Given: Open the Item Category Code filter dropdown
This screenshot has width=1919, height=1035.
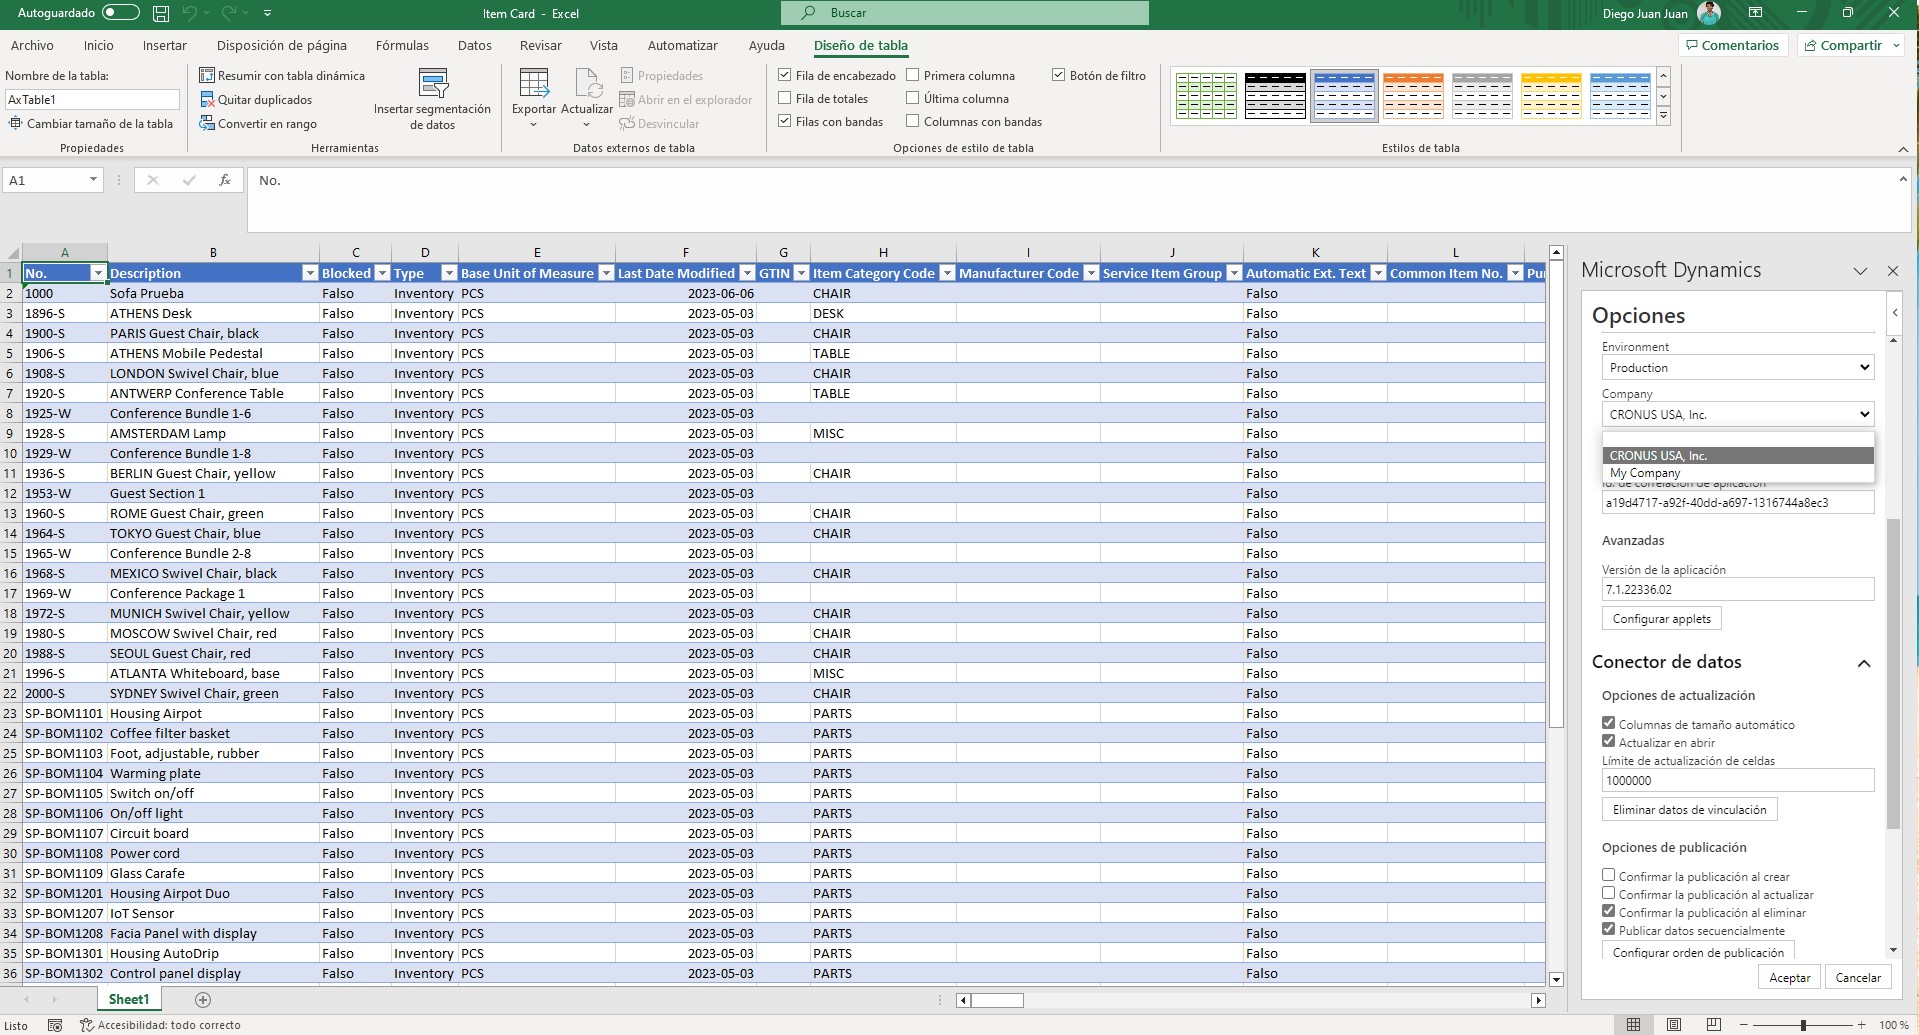Looking at the screenshot, I should (x=946, y=273).
